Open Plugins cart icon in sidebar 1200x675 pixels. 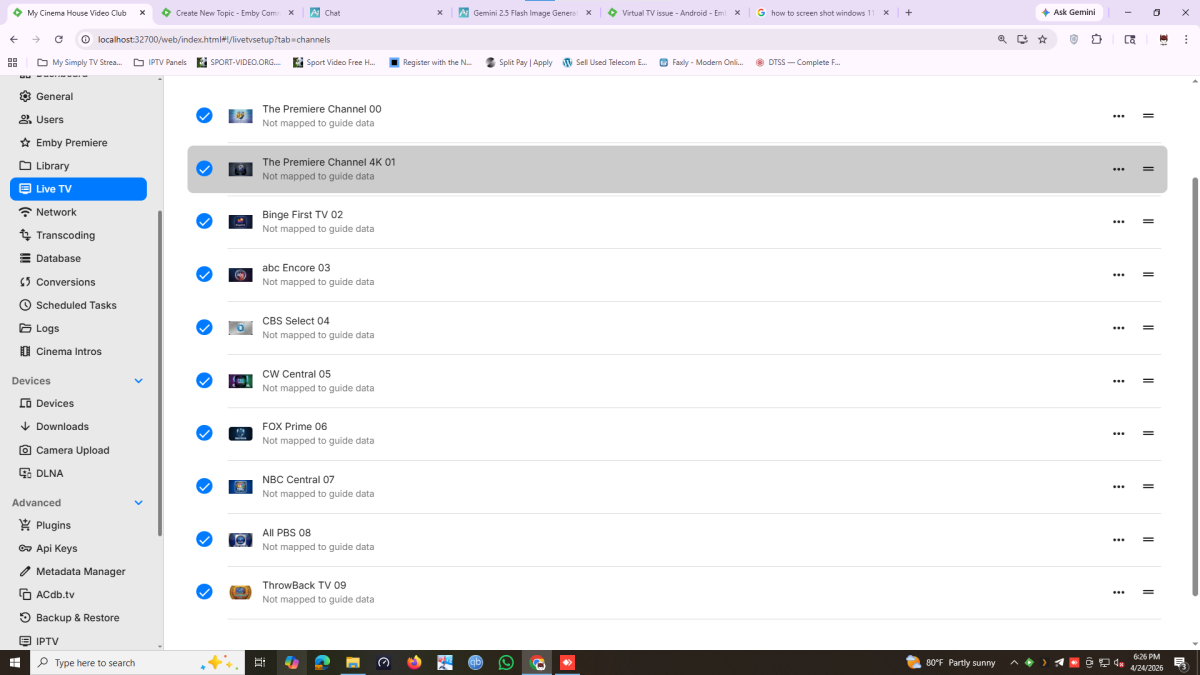click(x=26, y=525)
